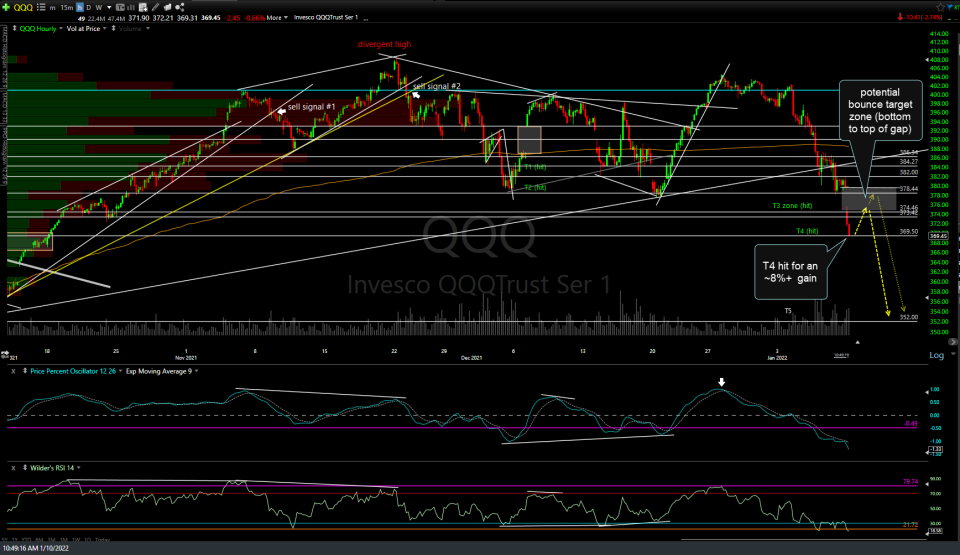The height and width of the screenshot is (555, 960).
Task: Click the pointer marker beside 408.00 on axis
Action: pos(926,60)
